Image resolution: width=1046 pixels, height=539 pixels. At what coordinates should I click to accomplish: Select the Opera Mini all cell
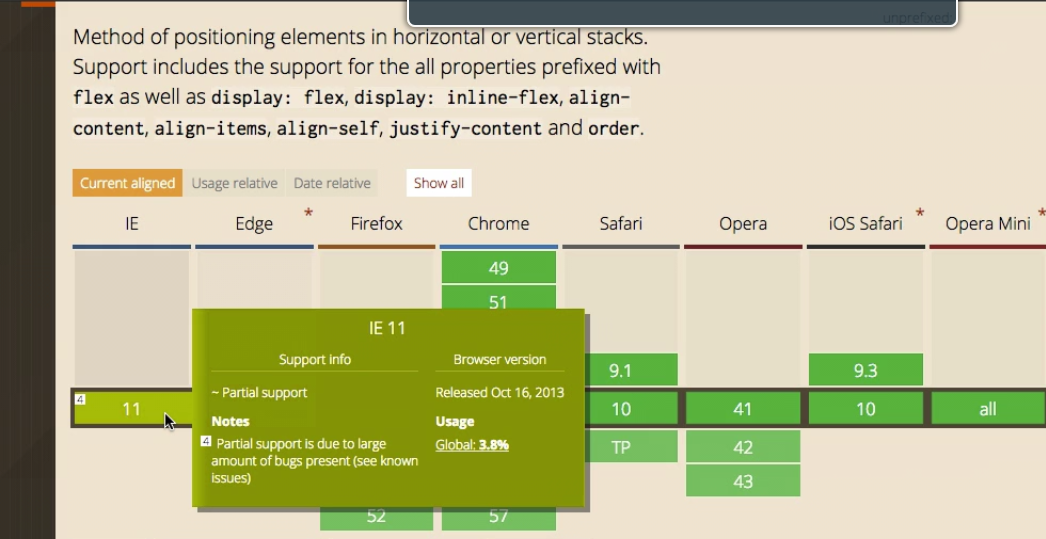tap(987, 409)
